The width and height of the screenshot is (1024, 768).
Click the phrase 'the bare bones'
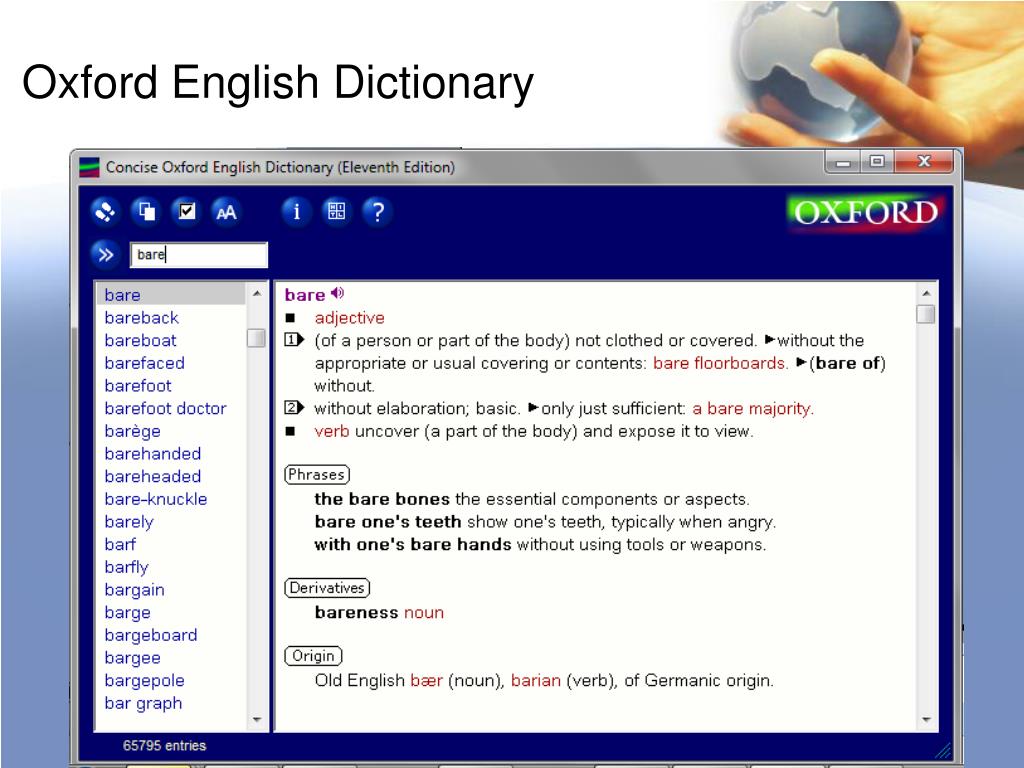pyautogui.click(x=382, y=500)
